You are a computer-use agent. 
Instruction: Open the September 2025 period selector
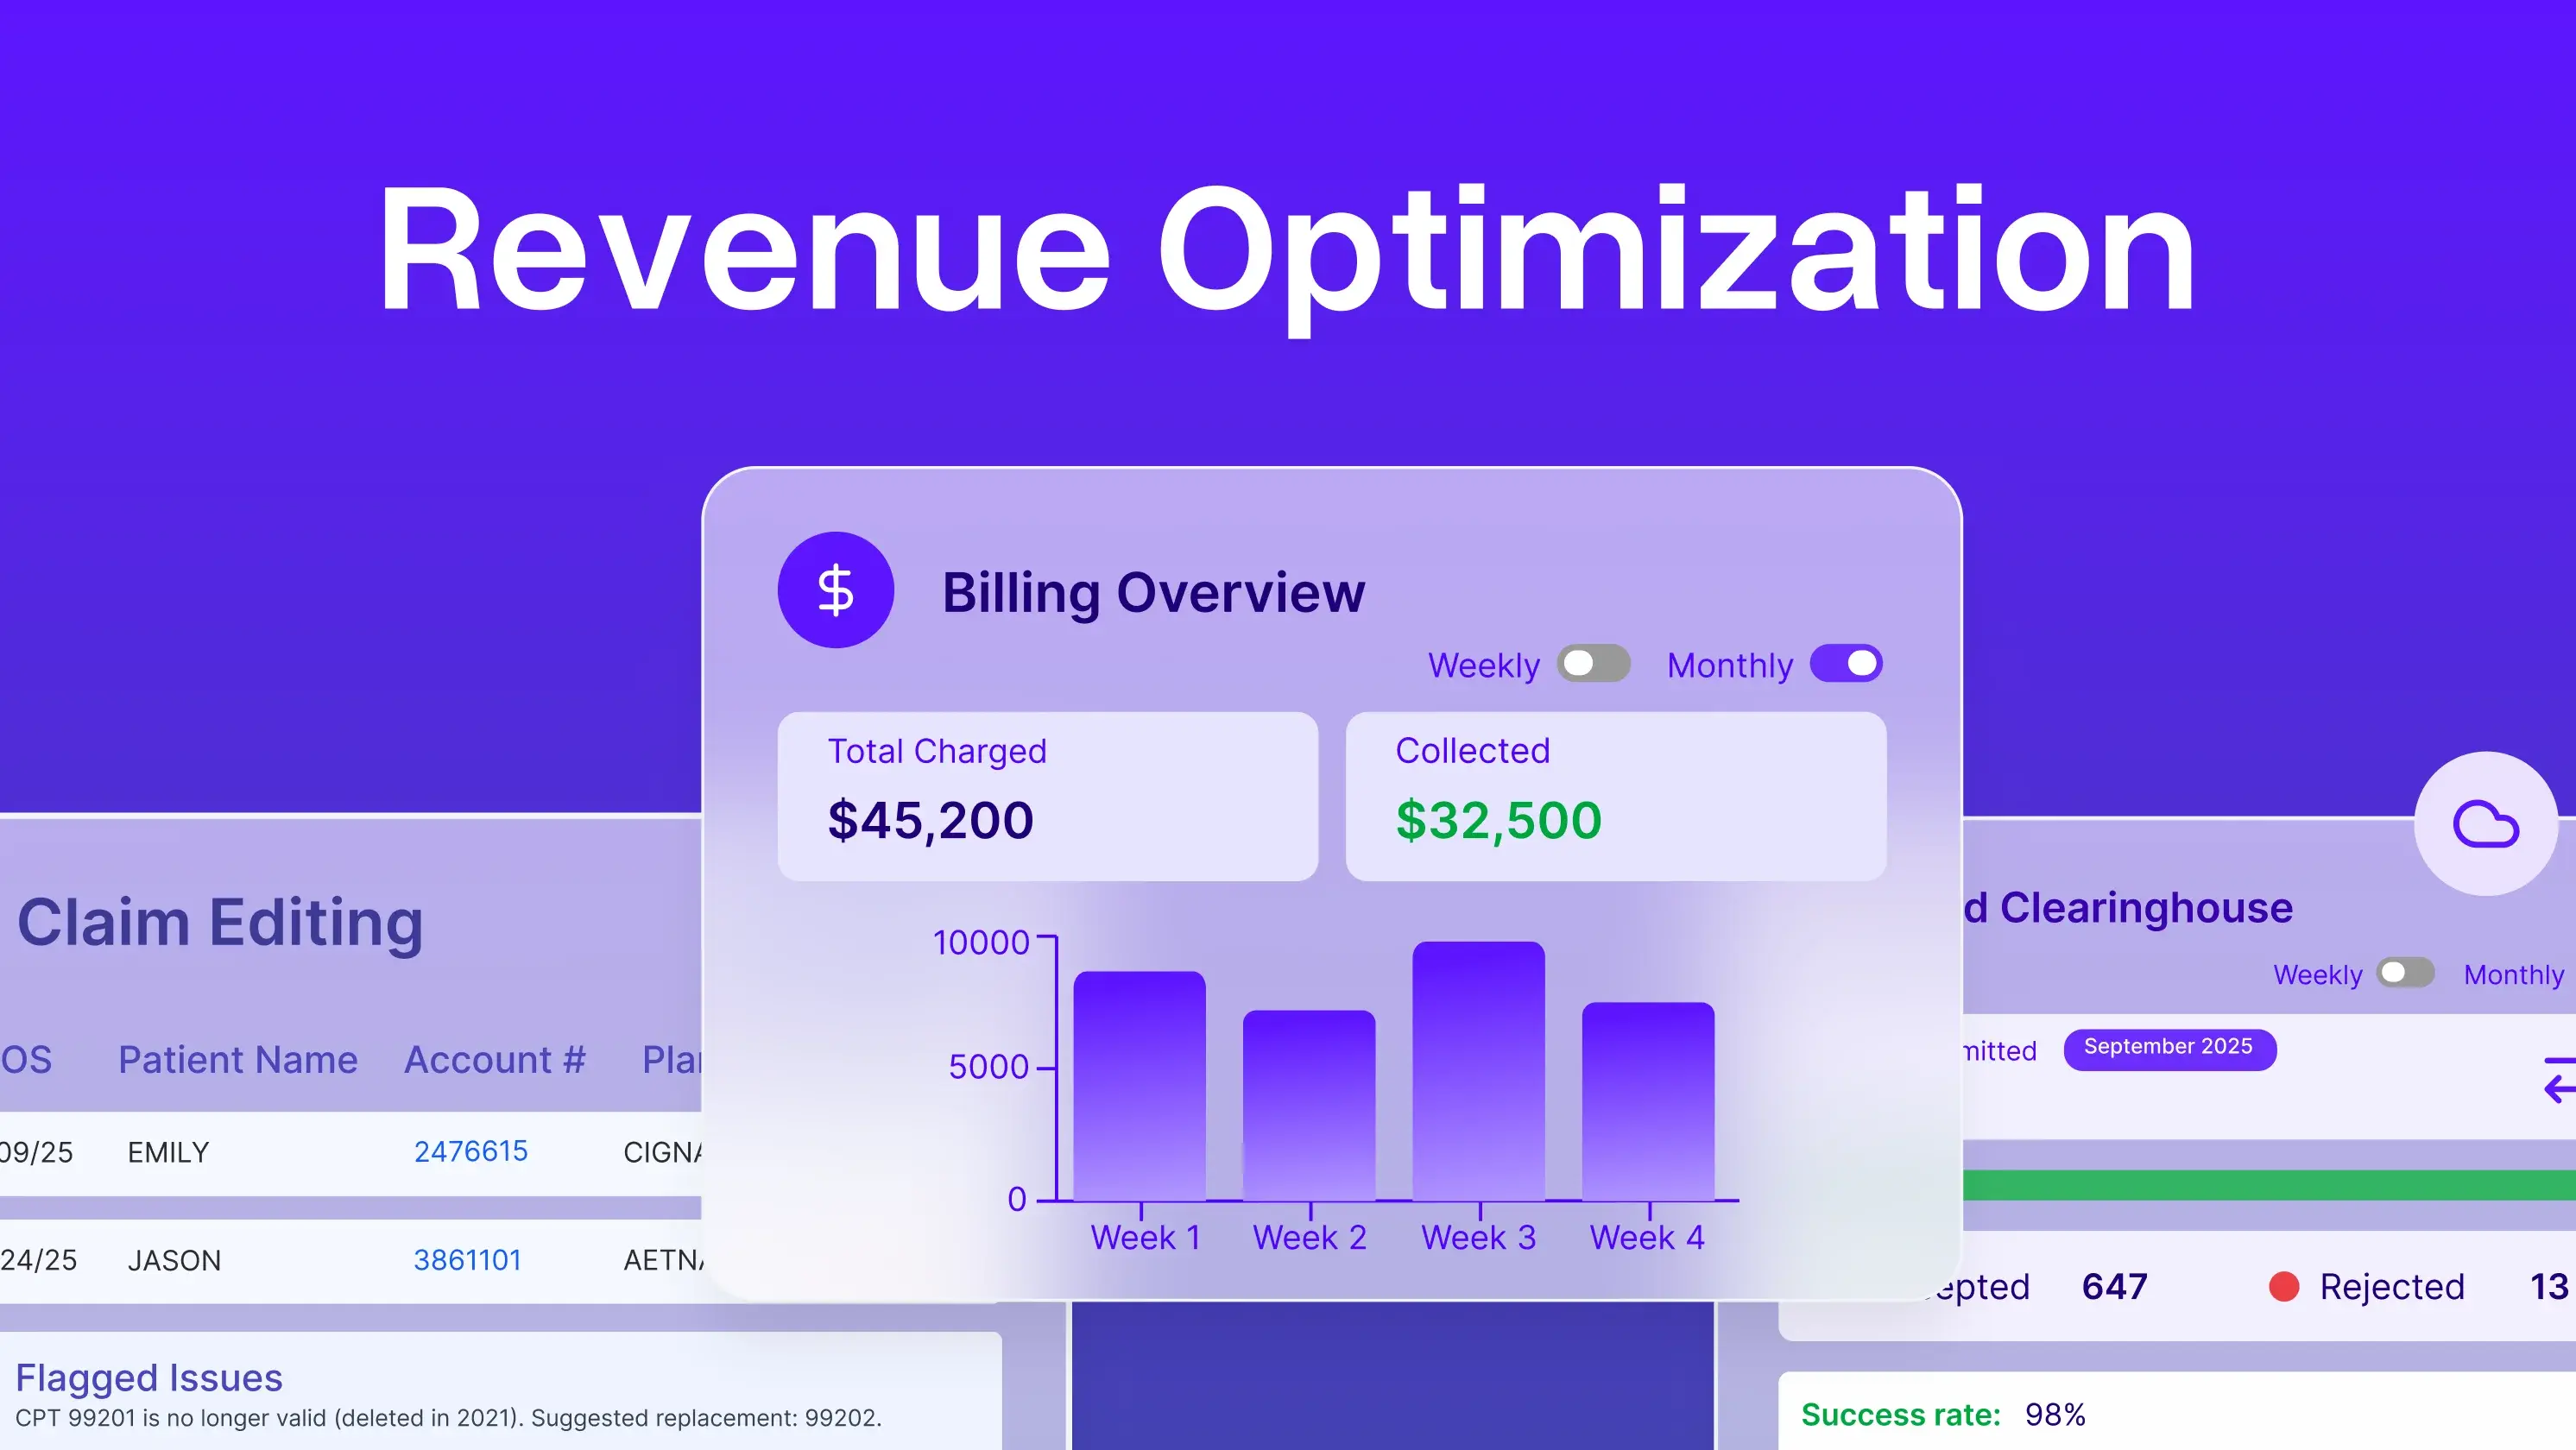(x=2169, y=1049)
